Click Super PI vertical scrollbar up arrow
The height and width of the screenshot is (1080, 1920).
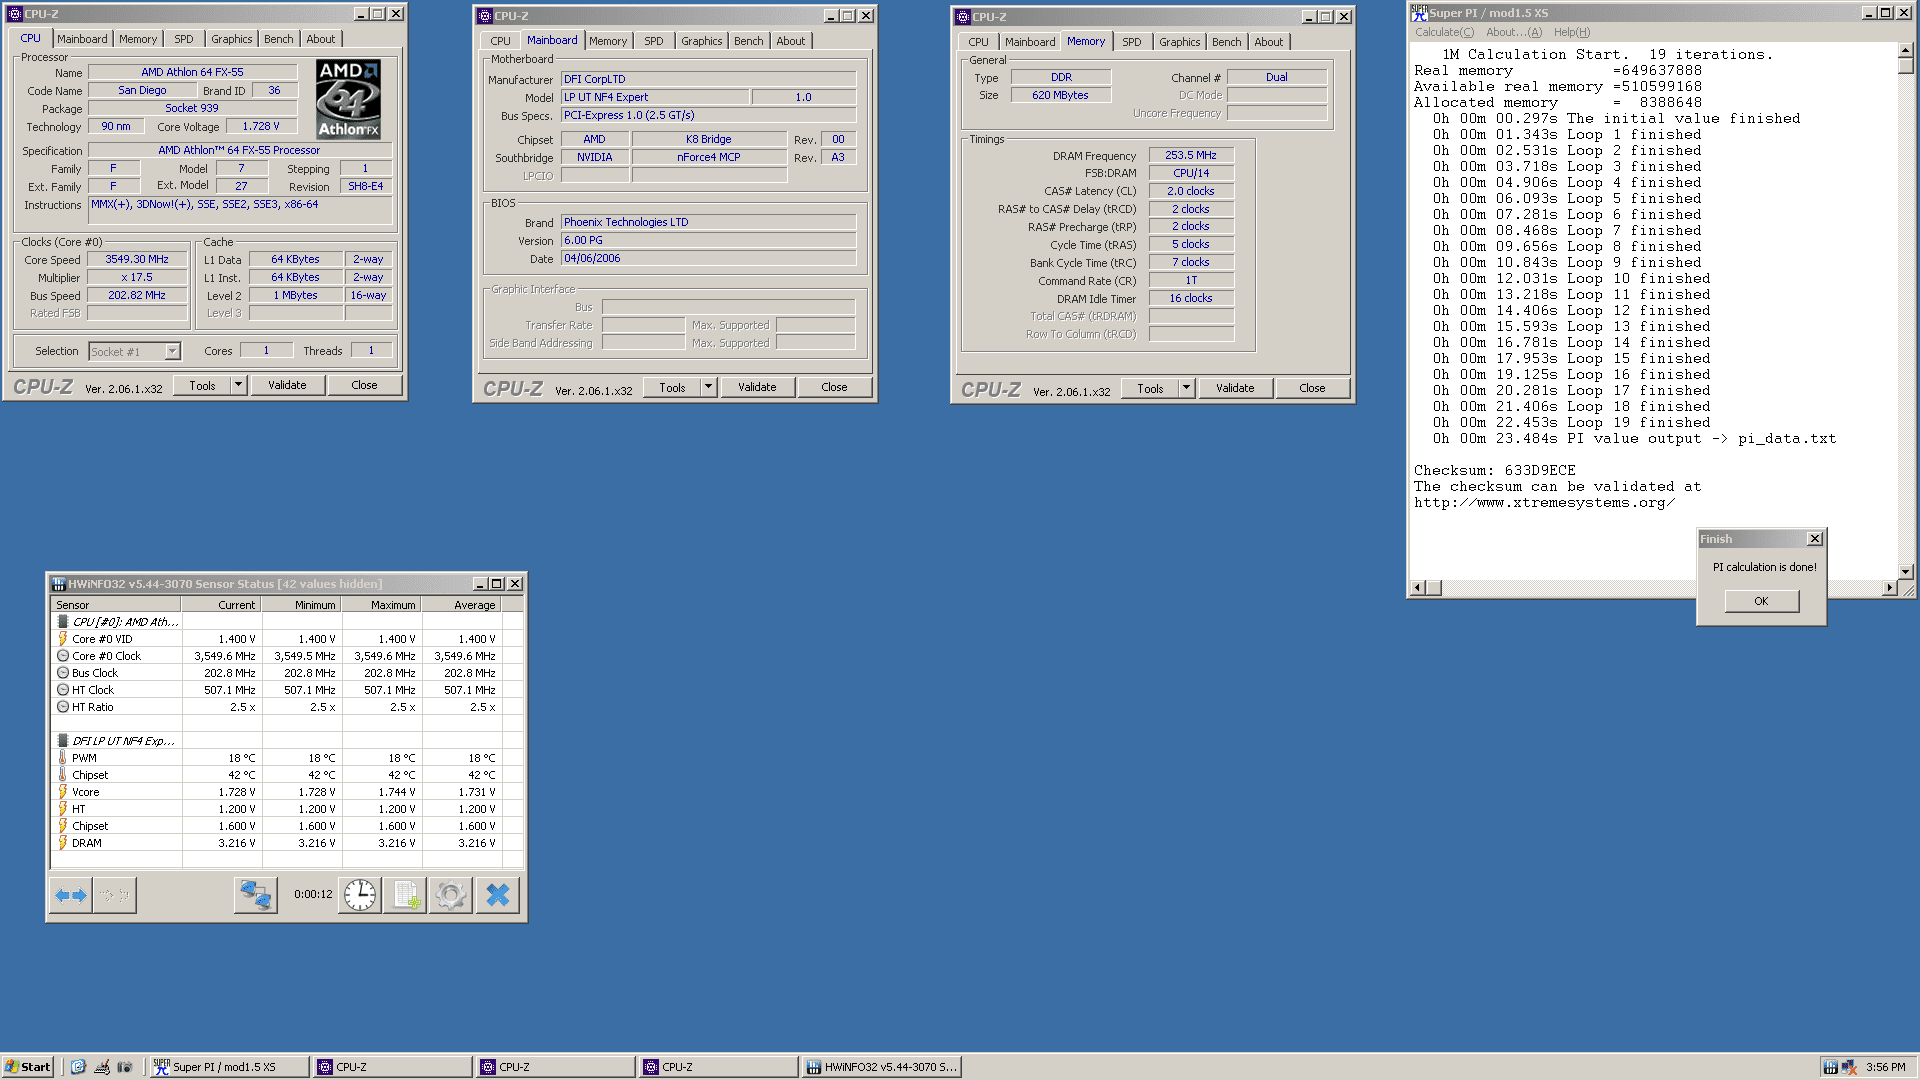1905,50
